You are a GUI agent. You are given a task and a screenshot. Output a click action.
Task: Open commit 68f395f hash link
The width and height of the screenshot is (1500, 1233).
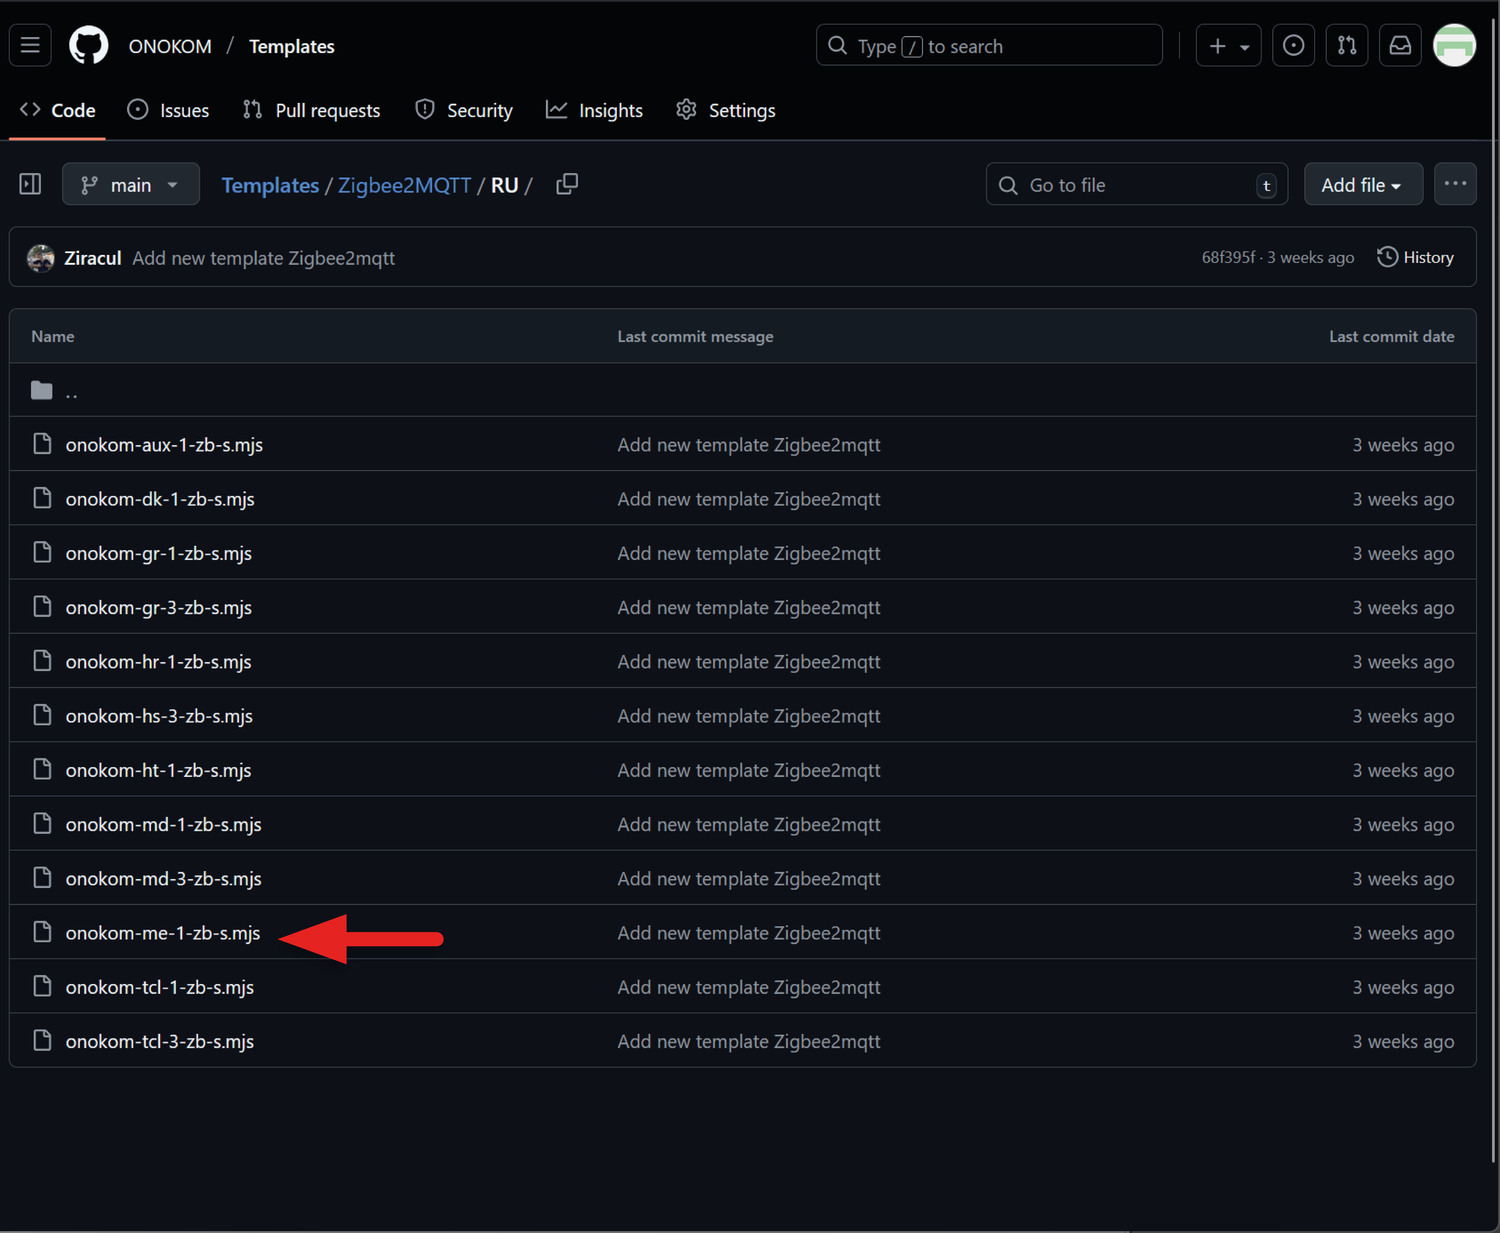[x=1227, y=258]
